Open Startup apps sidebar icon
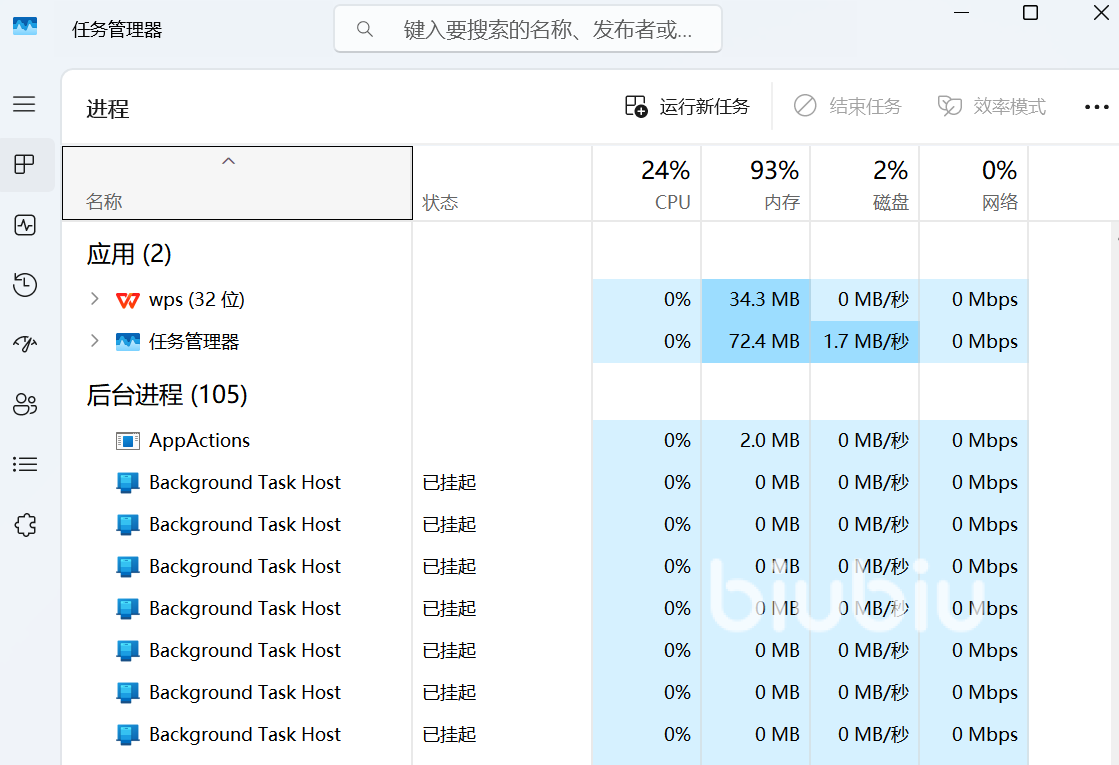 pyautogui.click(x=25, y=344)
